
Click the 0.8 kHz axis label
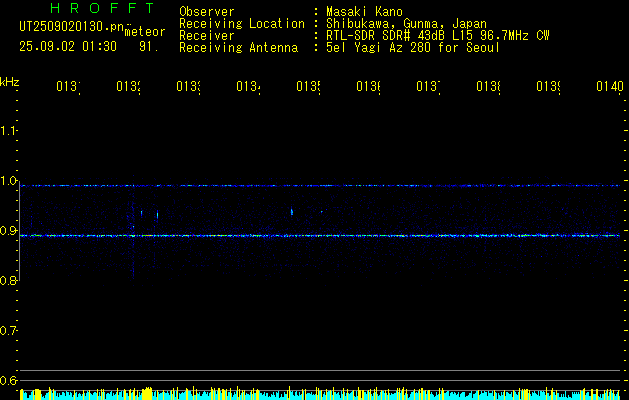(x=8, y=280)
